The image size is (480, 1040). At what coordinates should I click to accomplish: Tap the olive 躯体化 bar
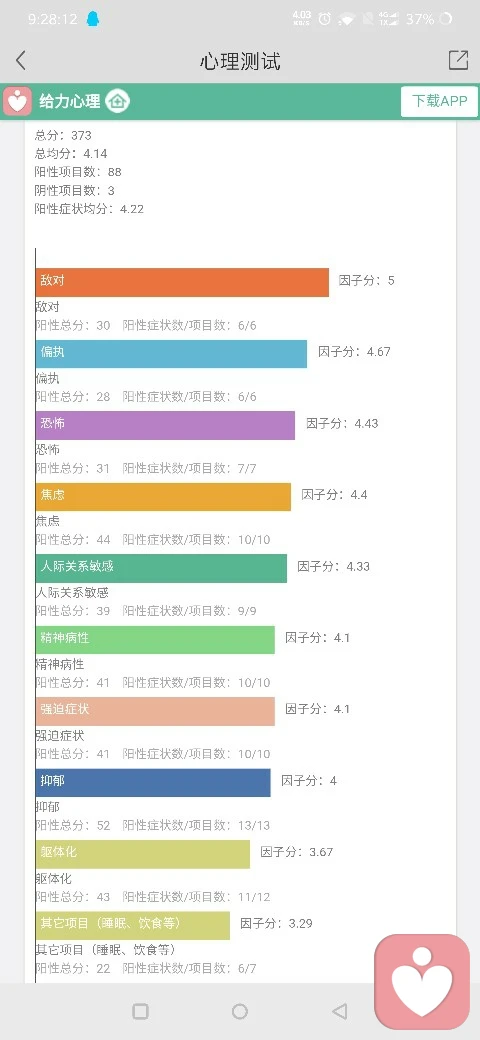143,854
